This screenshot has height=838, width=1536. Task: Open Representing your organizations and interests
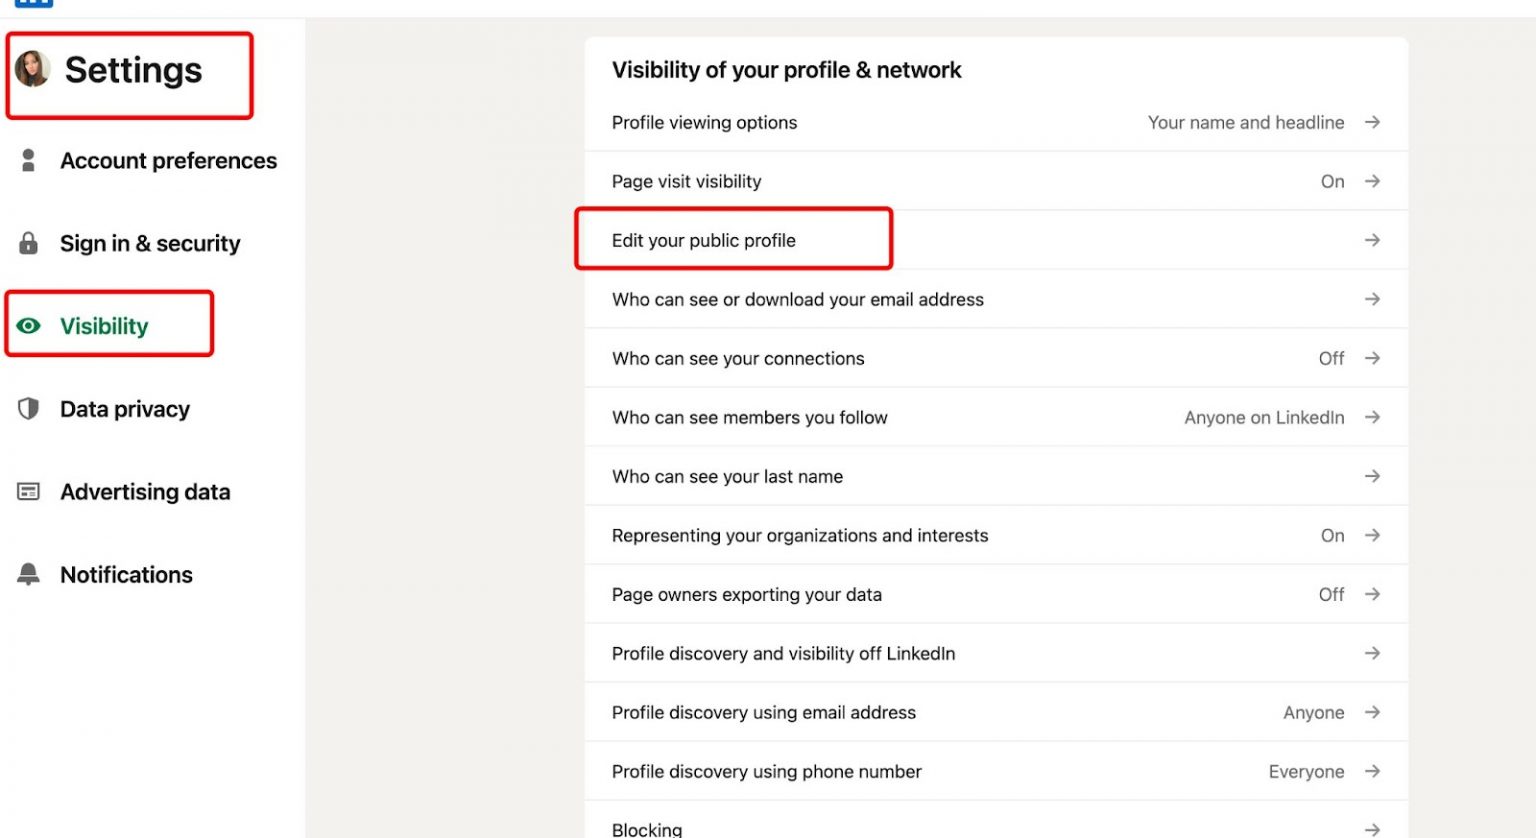799,535
